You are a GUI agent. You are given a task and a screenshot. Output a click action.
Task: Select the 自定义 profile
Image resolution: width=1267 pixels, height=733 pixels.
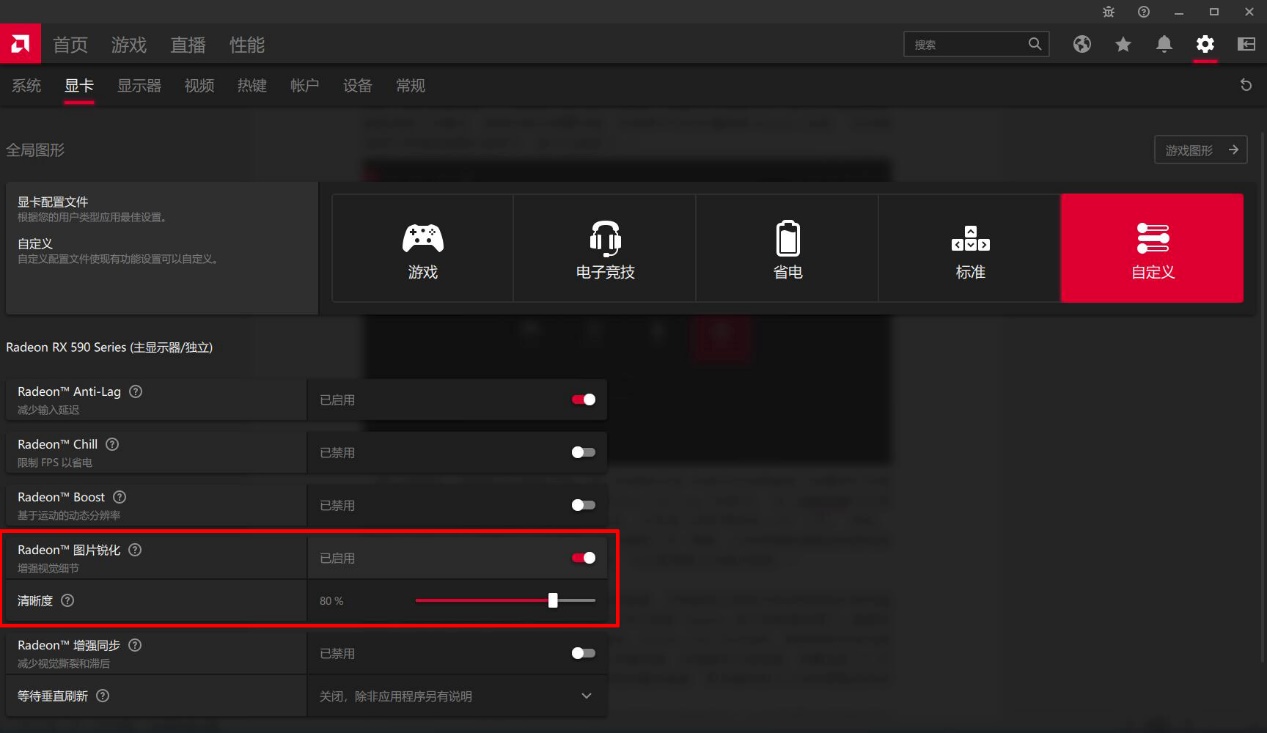[1152, 248]
